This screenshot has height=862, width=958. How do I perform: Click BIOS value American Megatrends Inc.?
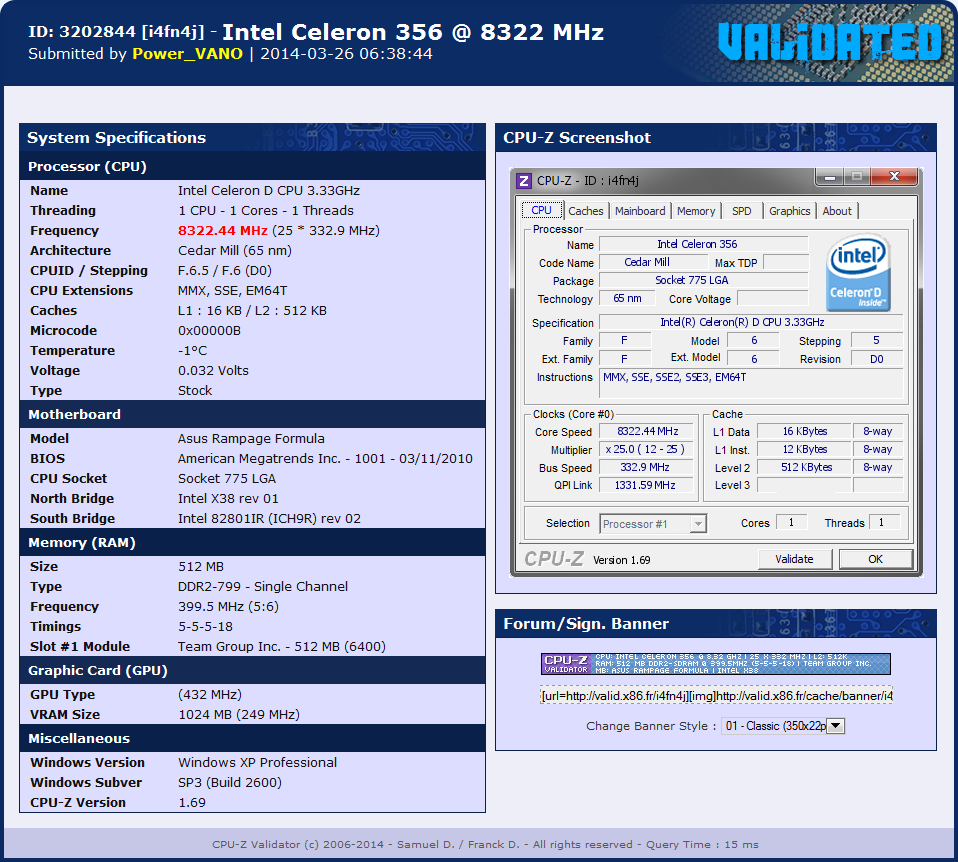(325, 459)
